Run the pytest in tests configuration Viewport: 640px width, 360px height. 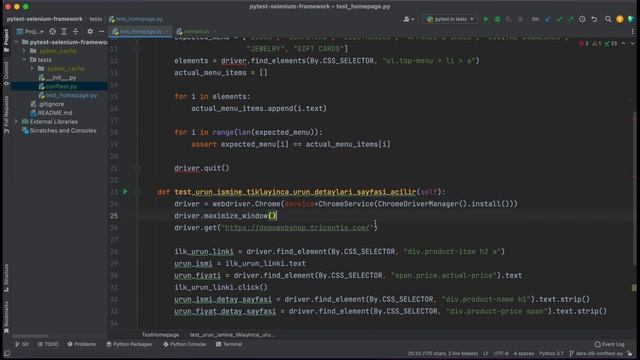486,19
